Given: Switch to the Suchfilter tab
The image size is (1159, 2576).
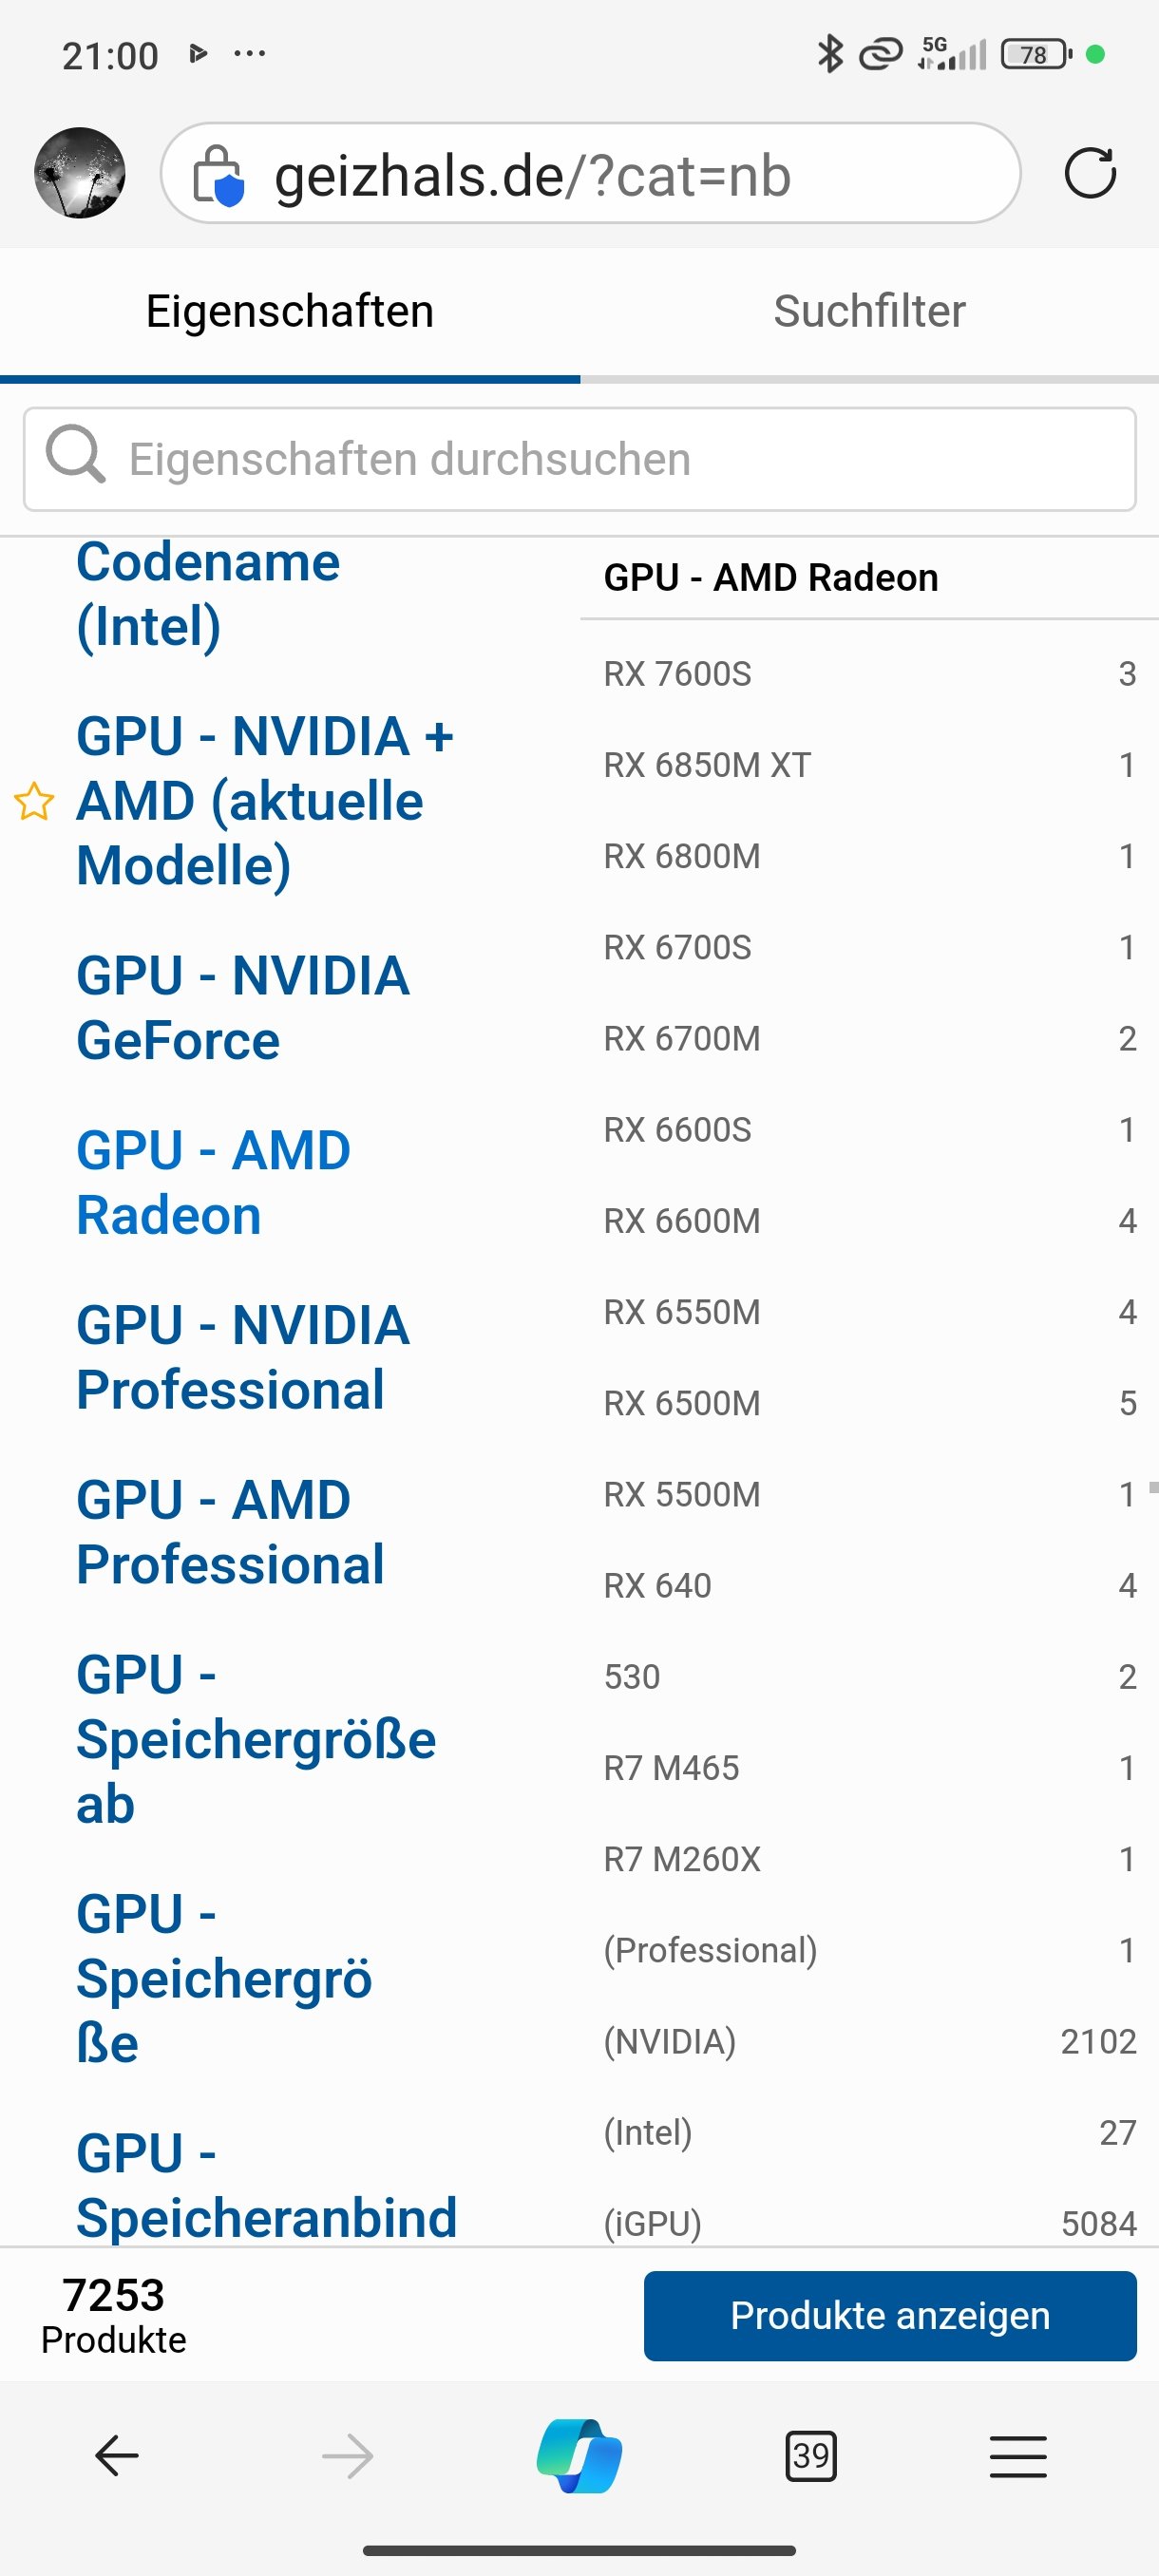Looking at the screenshot, I should [x=867, y=310].
